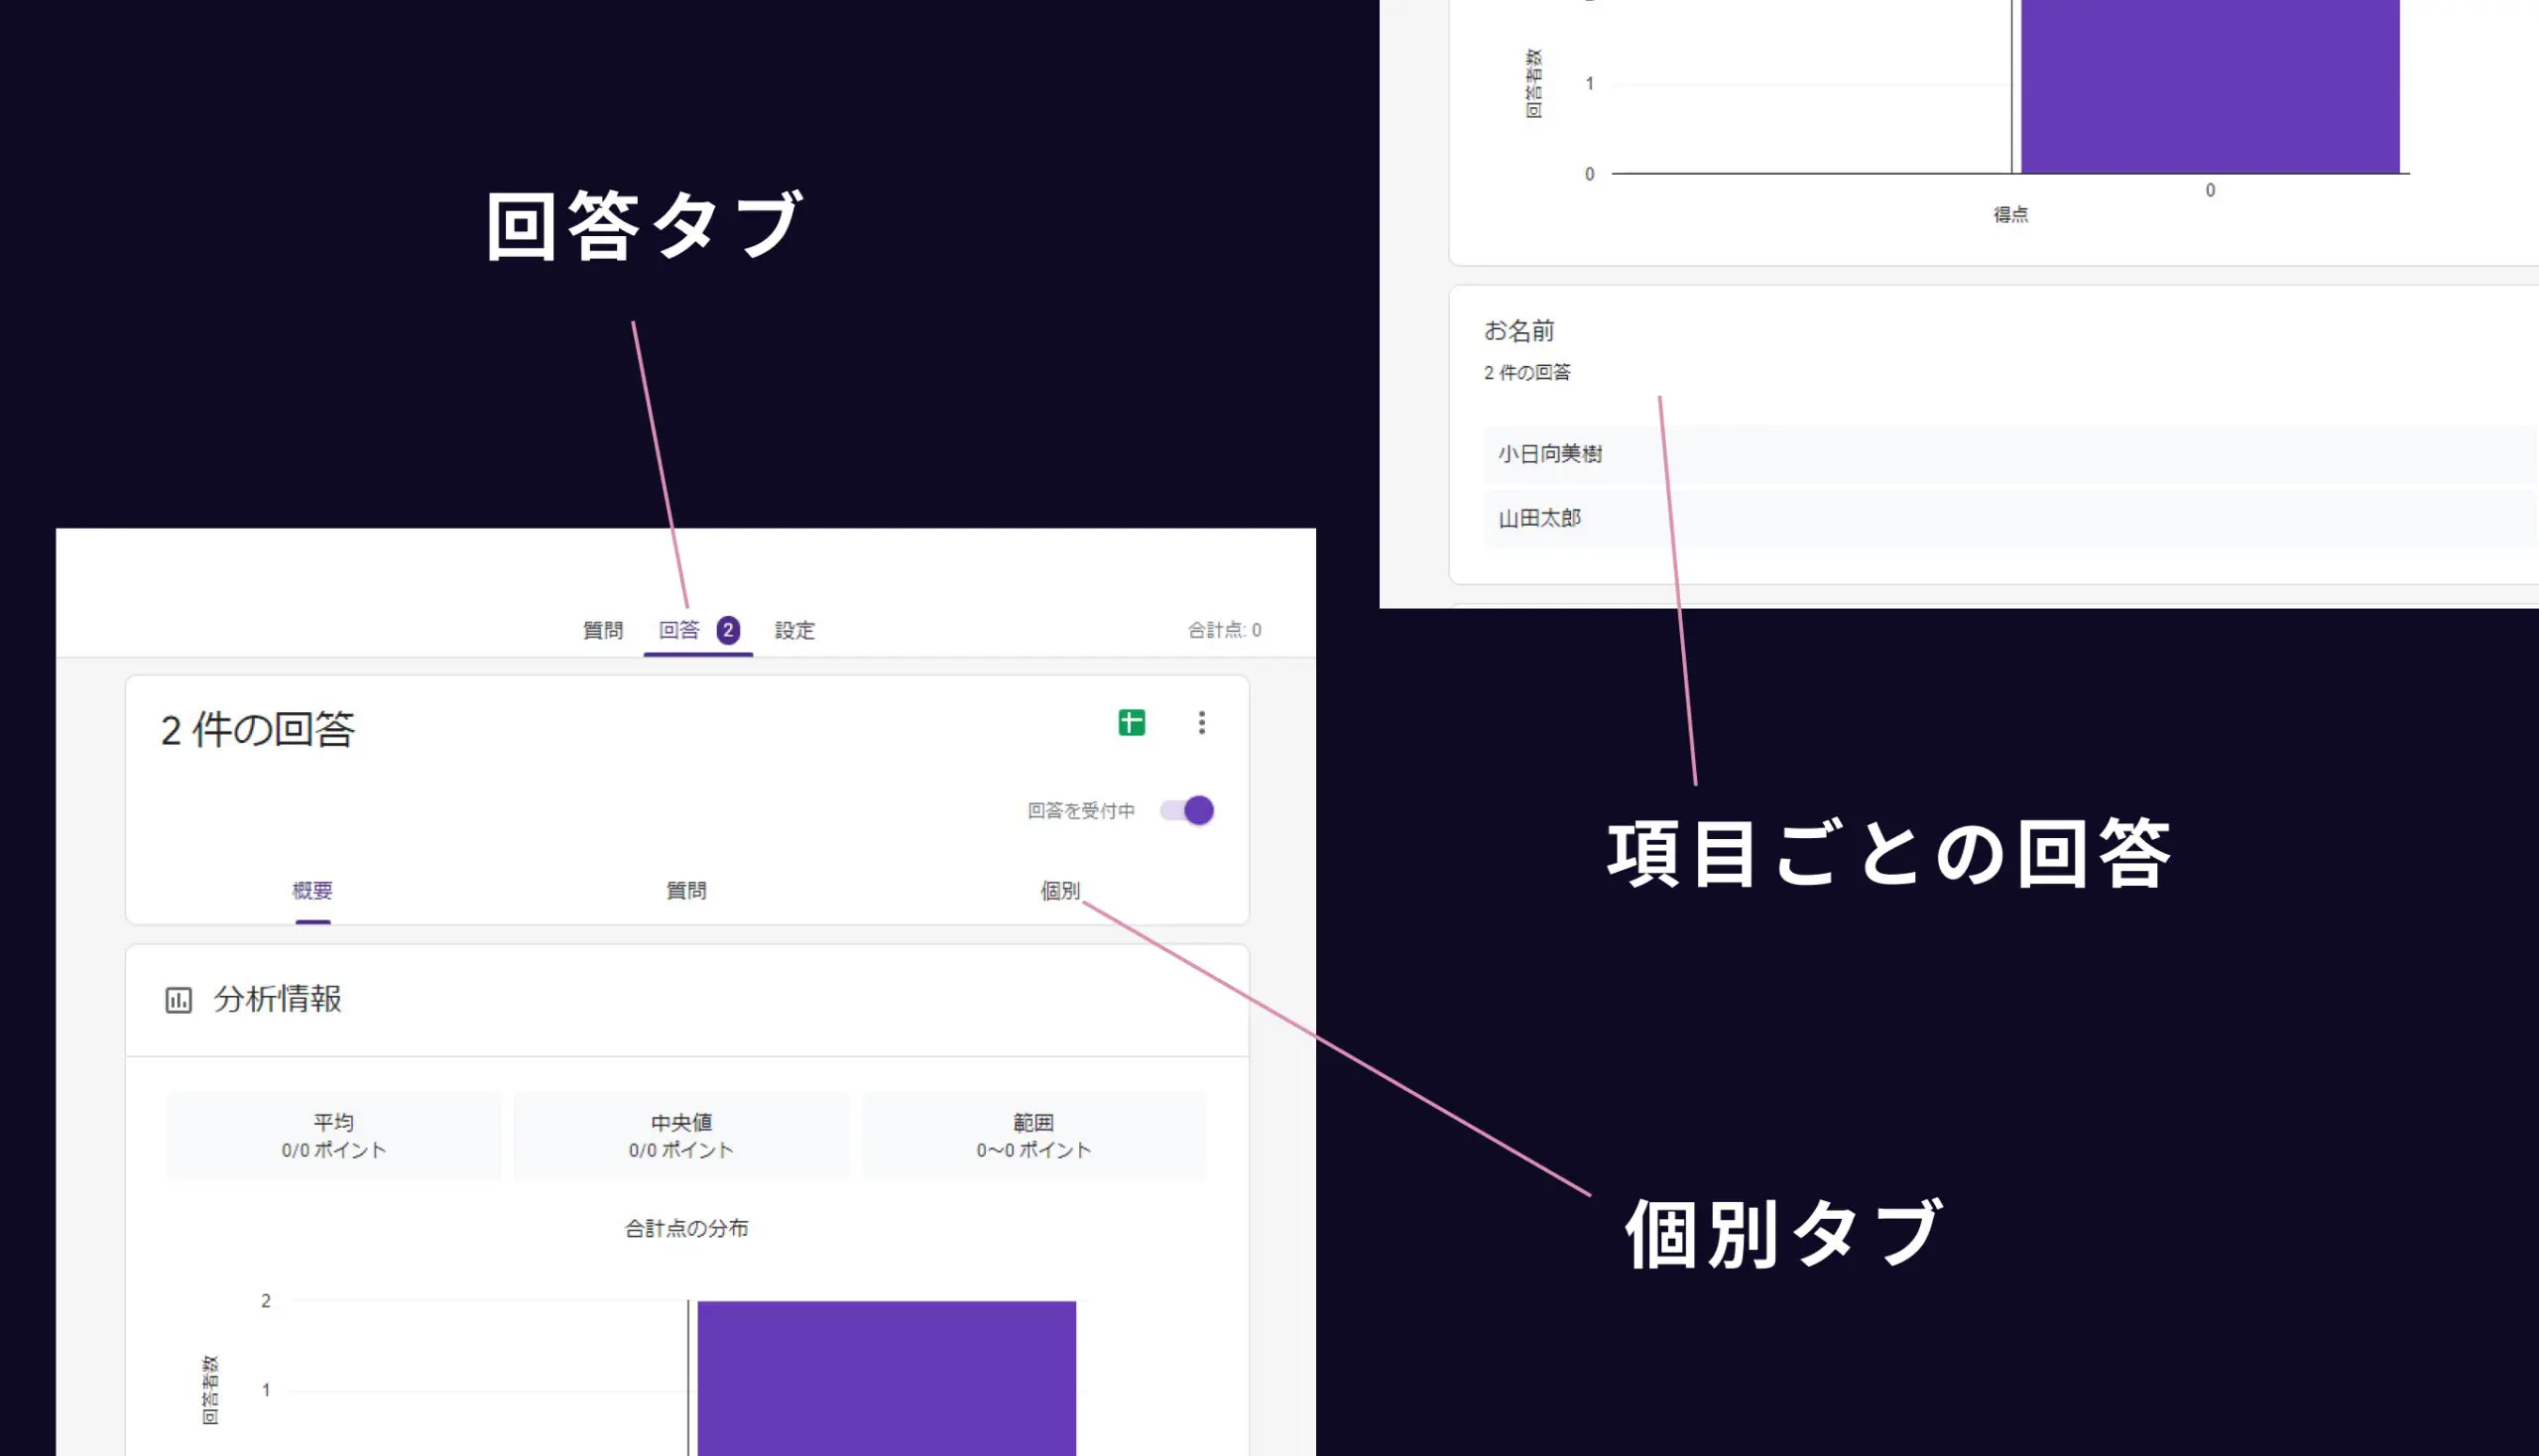Viewport: 2539px width, 1456px height.
Task: Switch to the 設定 tab
Action: coord(793,630)
